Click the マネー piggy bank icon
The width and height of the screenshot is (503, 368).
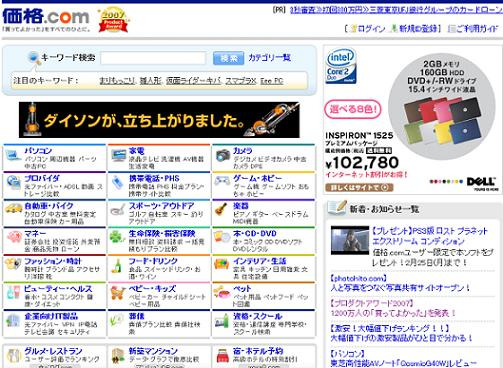tap(14, 238)
